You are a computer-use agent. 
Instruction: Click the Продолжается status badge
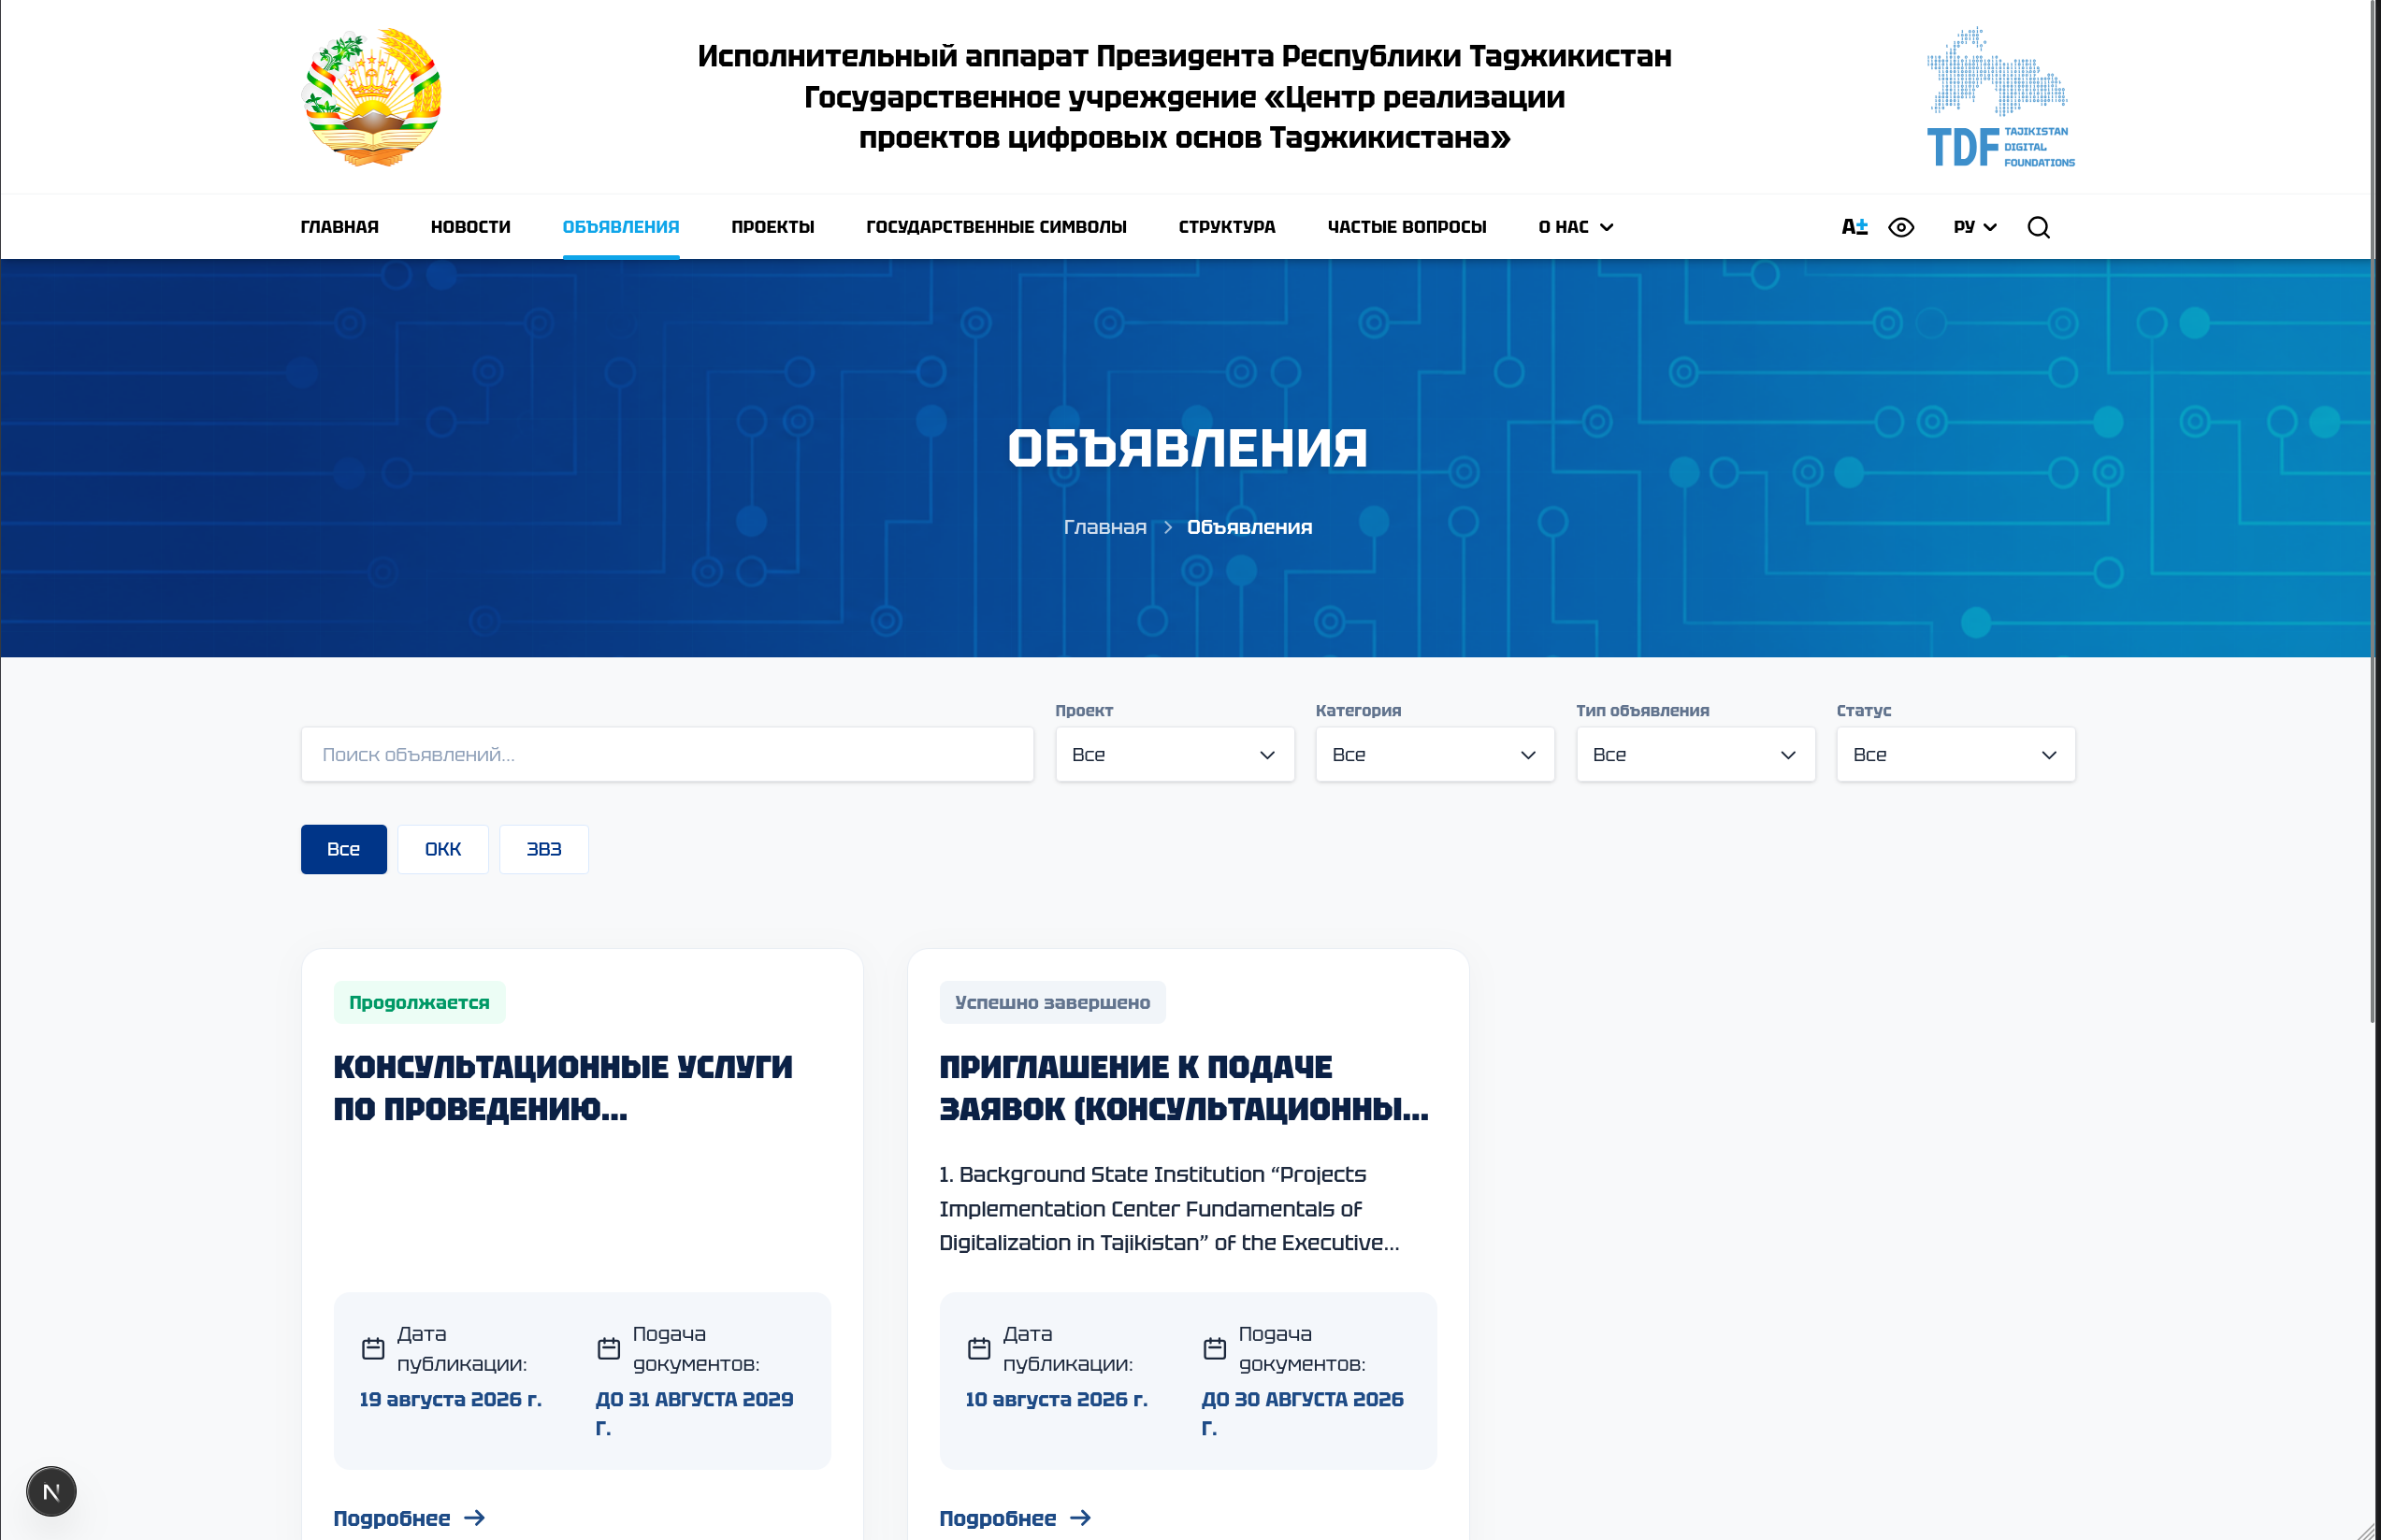click(420, 1002)
